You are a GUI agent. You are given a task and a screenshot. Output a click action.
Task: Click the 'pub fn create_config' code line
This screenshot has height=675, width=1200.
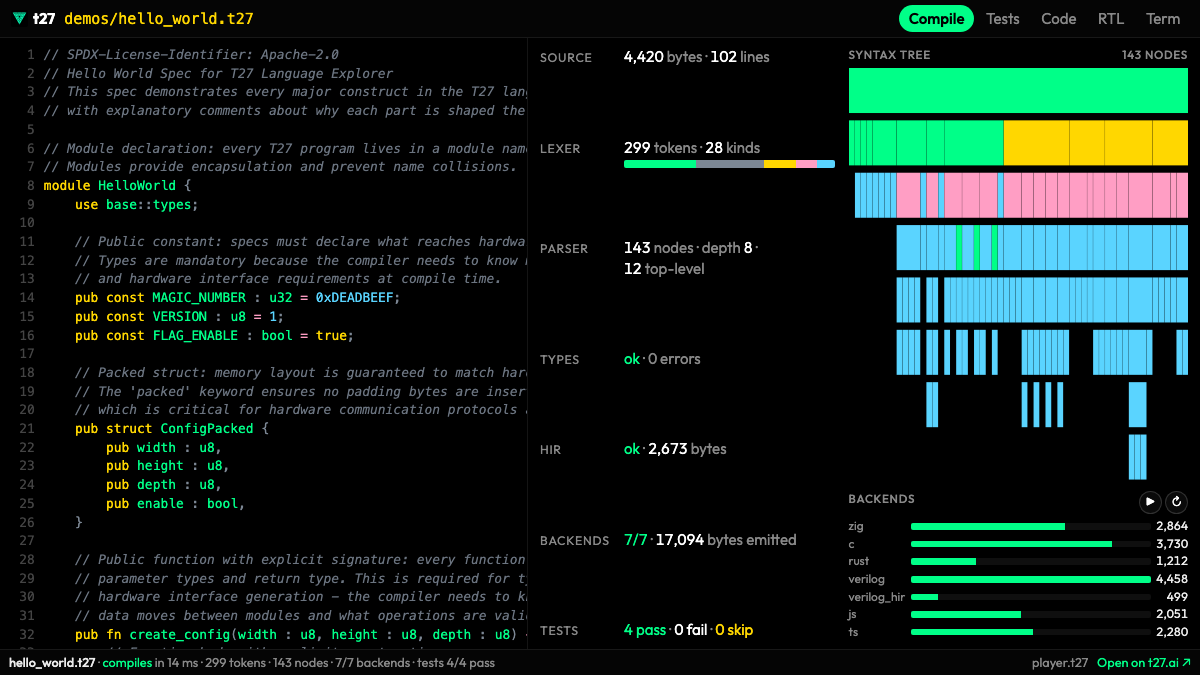[301, 635]
